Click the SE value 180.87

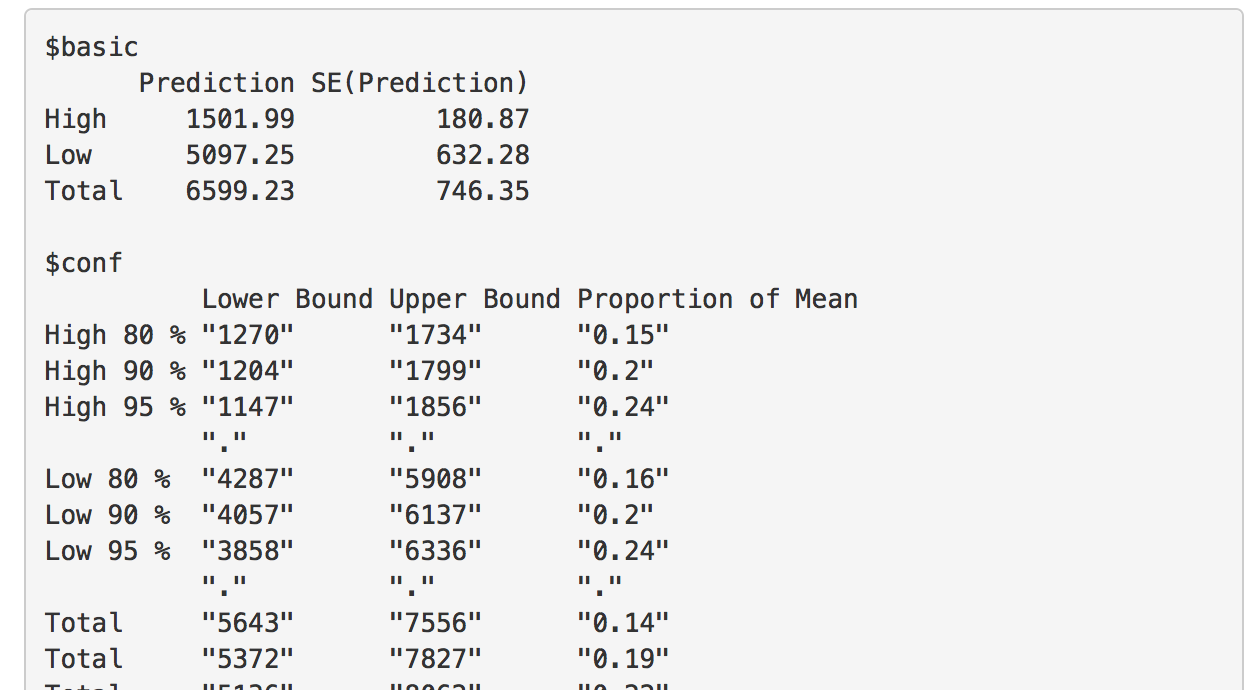(x=483, y=119)
